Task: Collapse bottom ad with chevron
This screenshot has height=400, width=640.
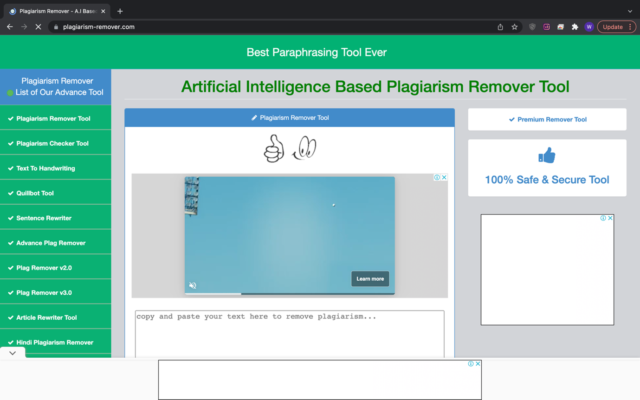Action: [13, 353]
